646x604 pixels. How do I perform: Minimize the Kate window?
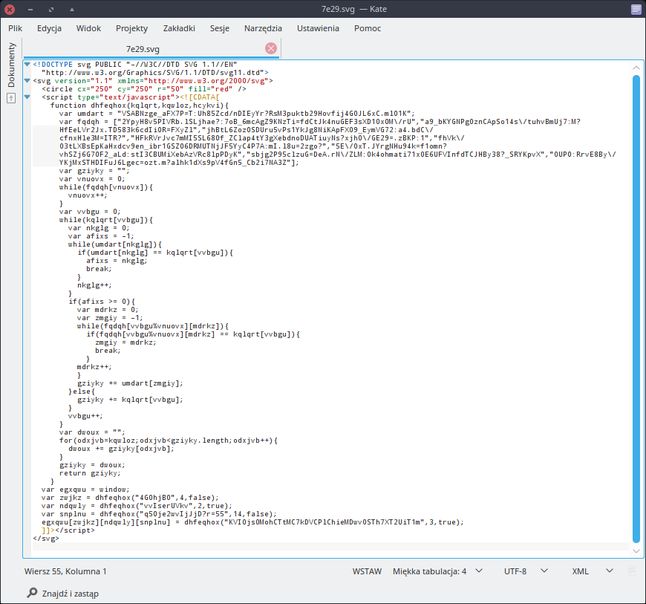click(x=30, y=9)
